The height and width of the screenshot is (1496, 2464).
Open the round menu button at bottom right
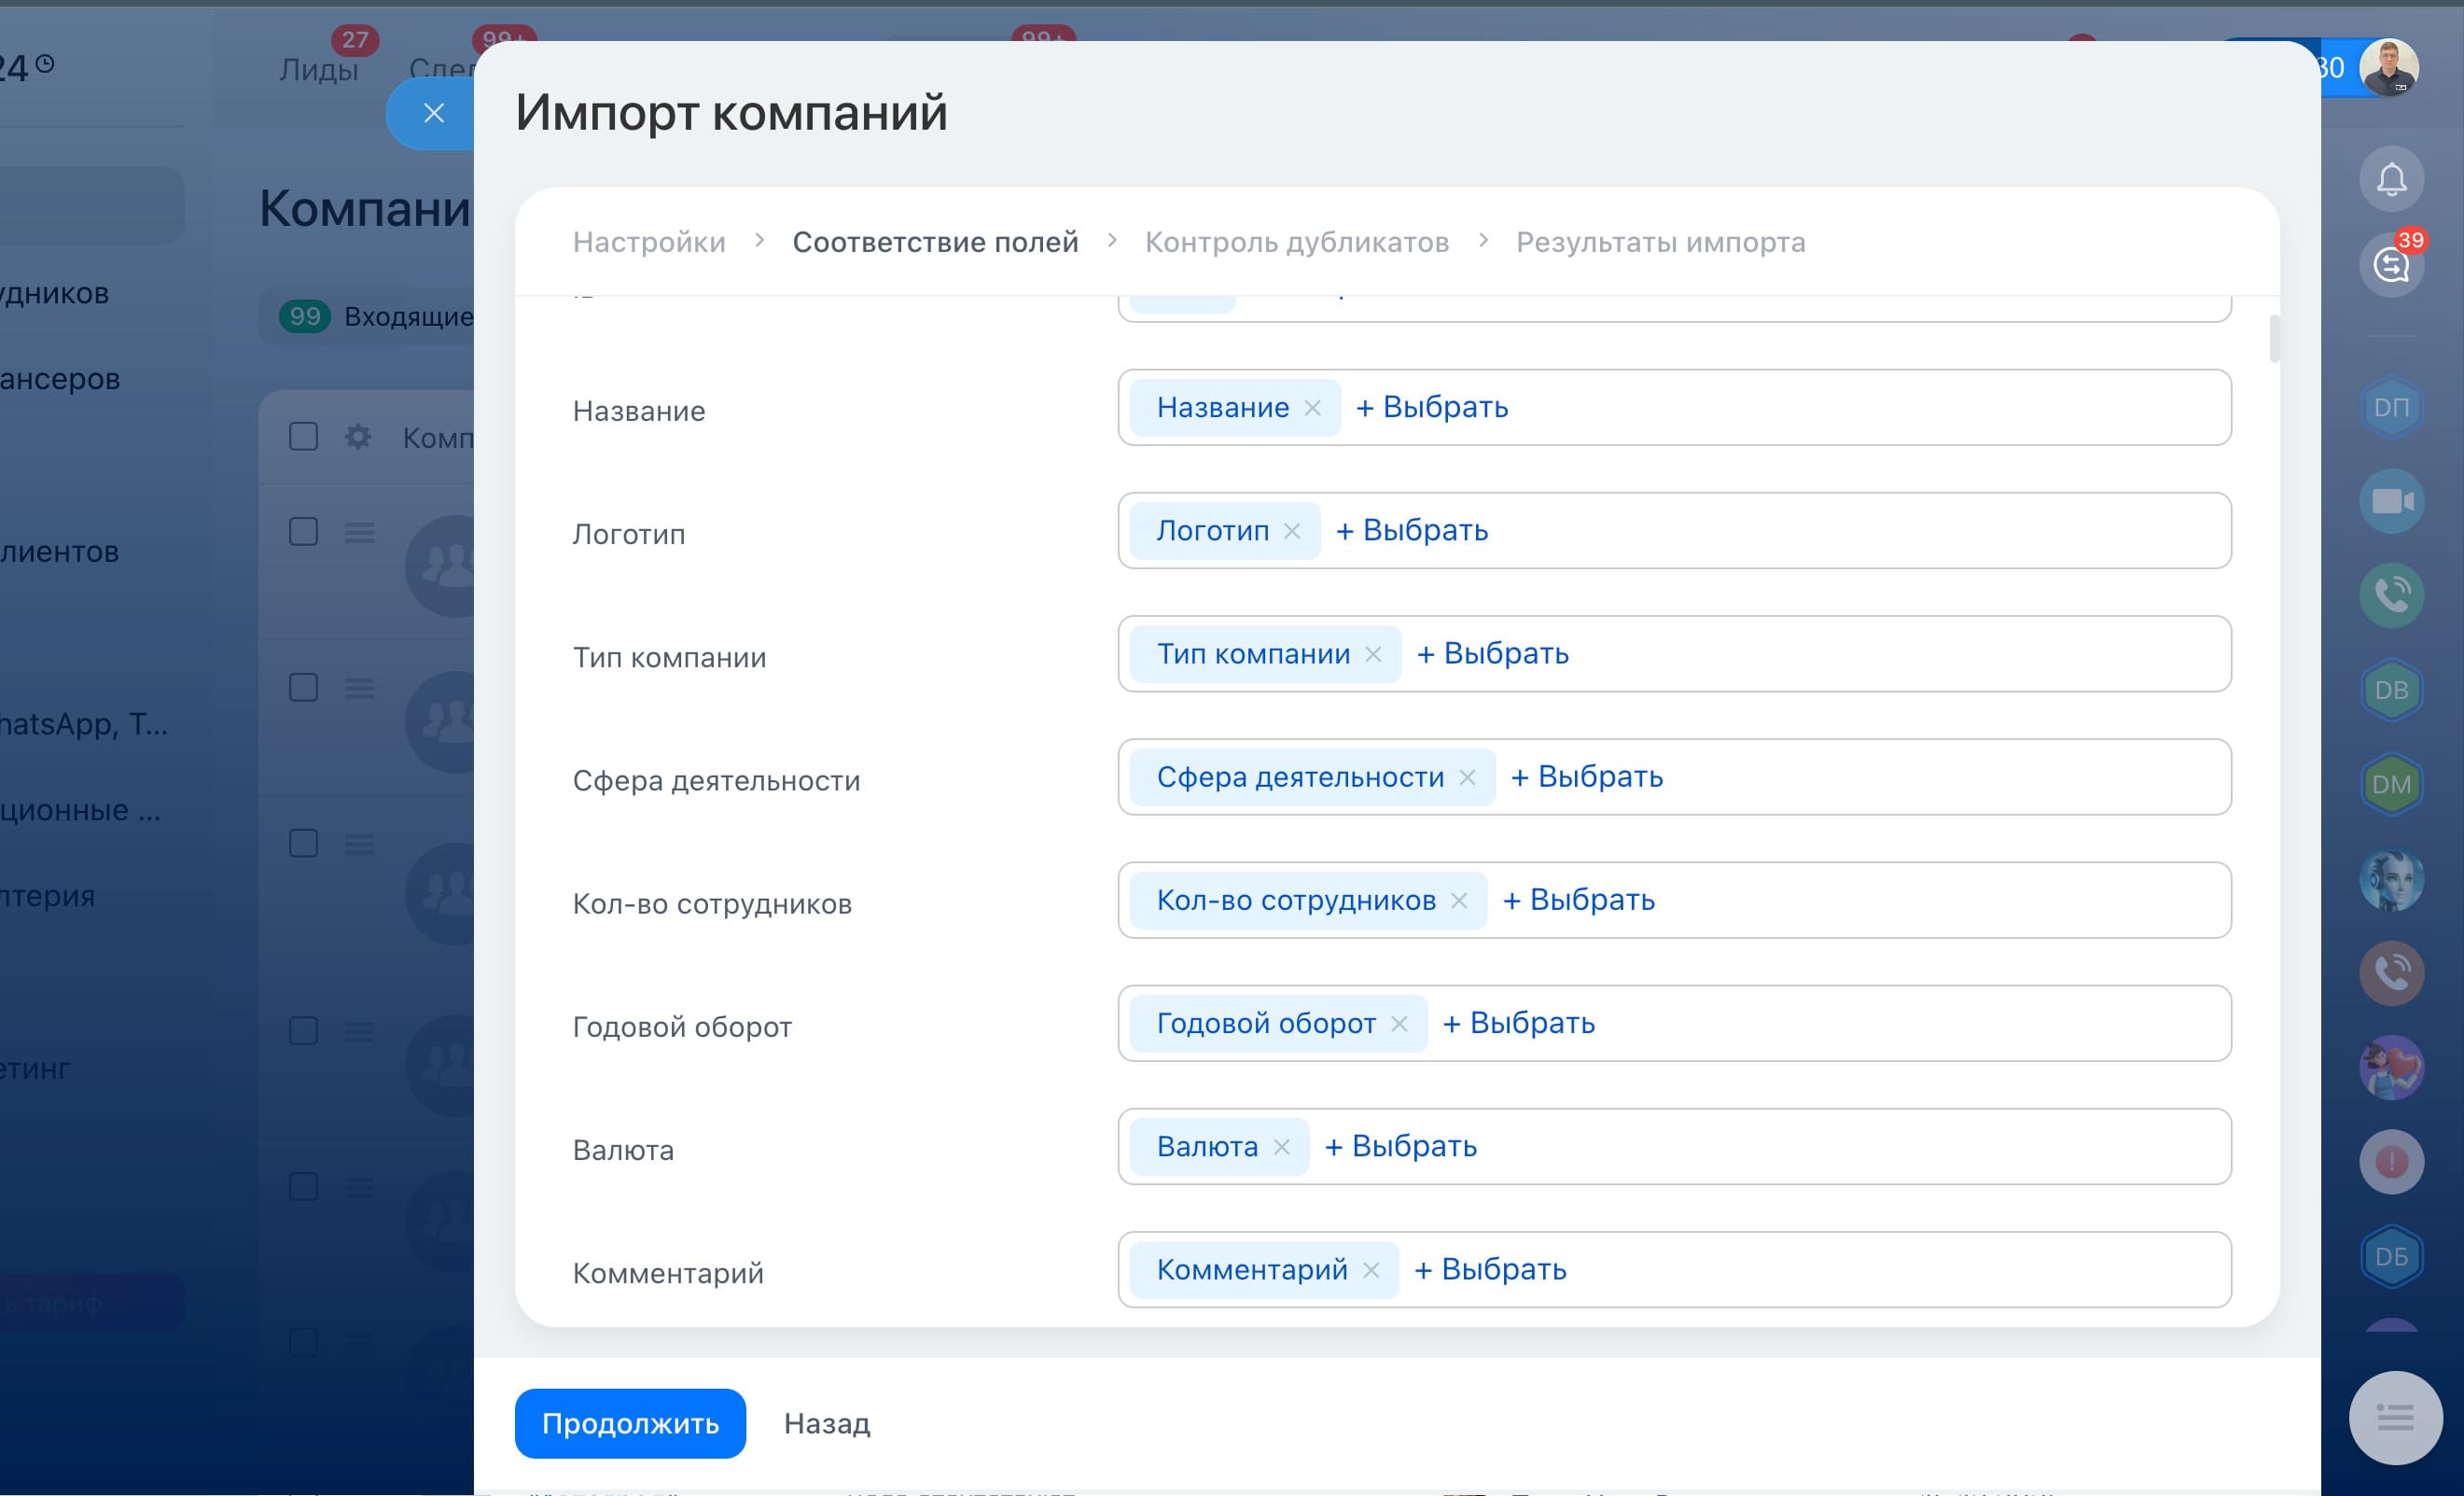point(2395,1417)
